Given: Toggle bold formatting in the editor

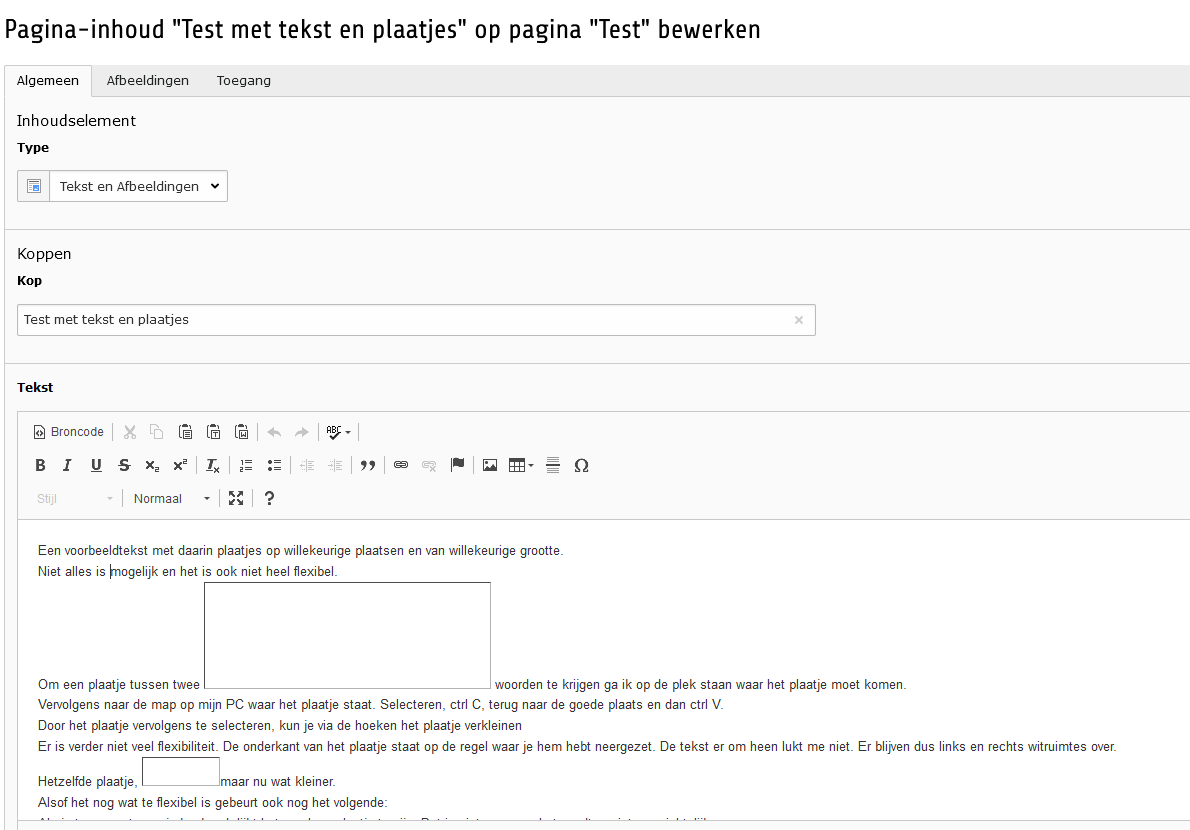Looking at the screenshot, I should (x=40, y=465).
